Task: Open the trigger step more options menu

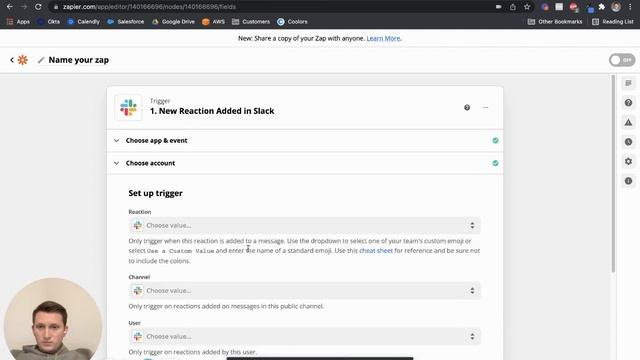Action: click(485, 107)
